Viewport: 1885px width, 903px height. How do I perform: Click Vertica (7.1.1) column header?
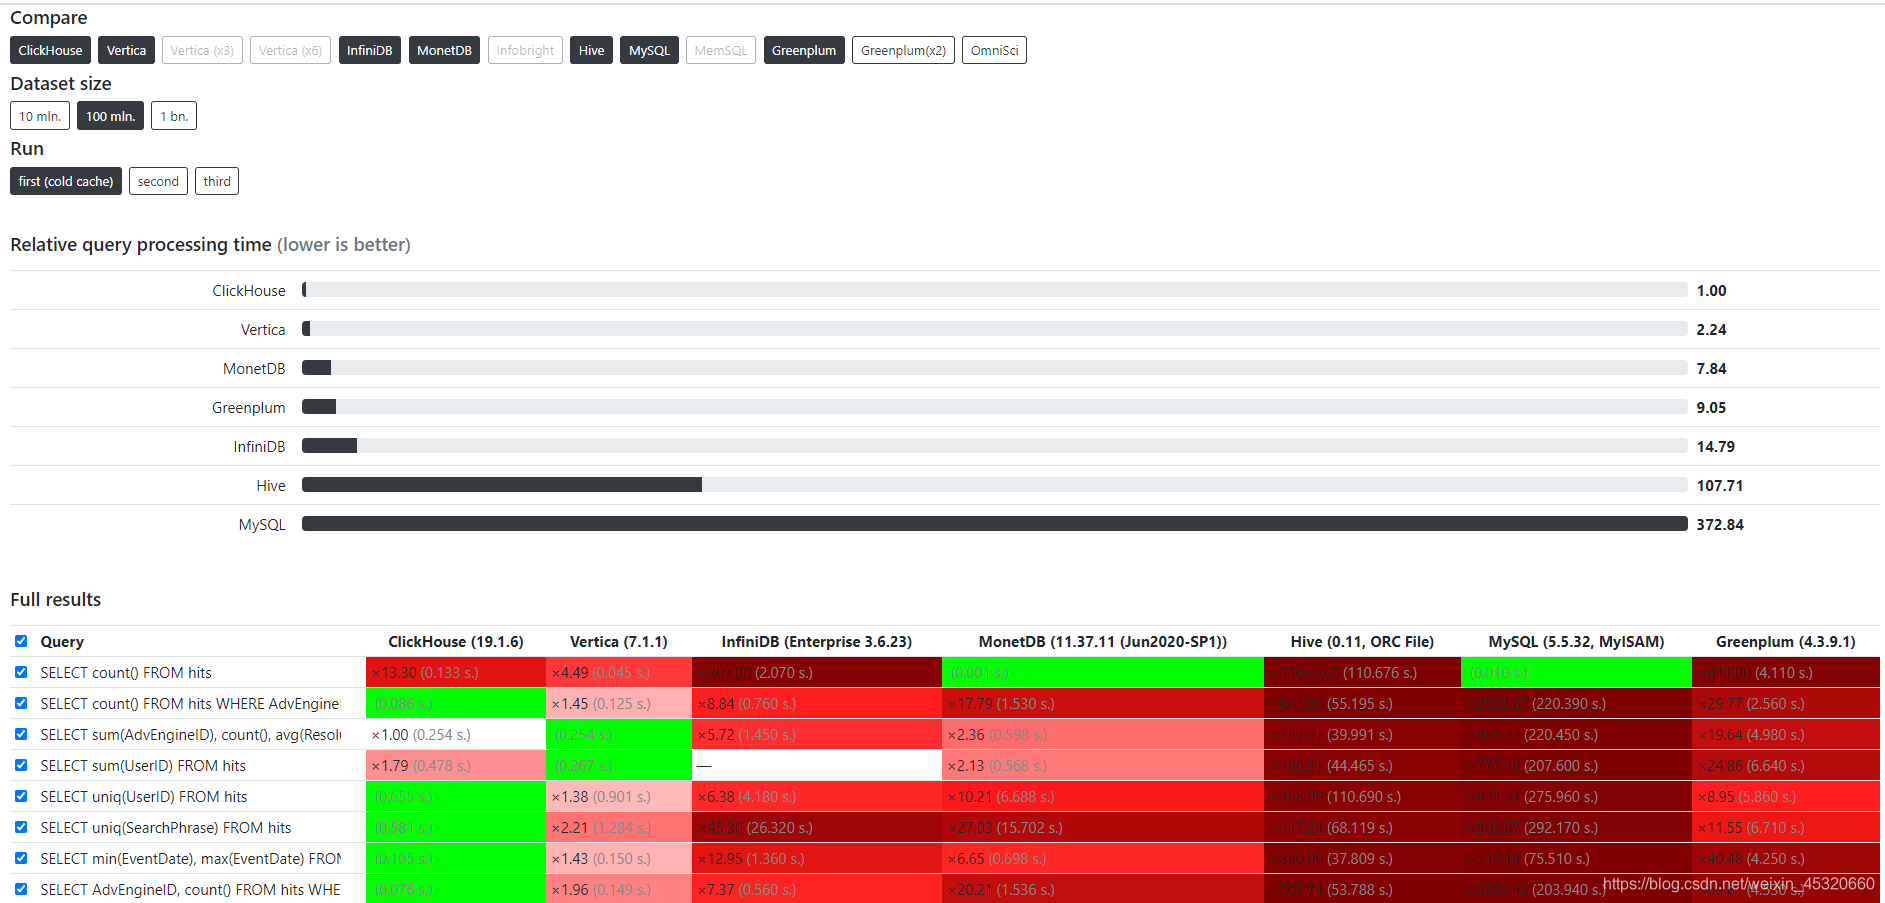[619, 642]
